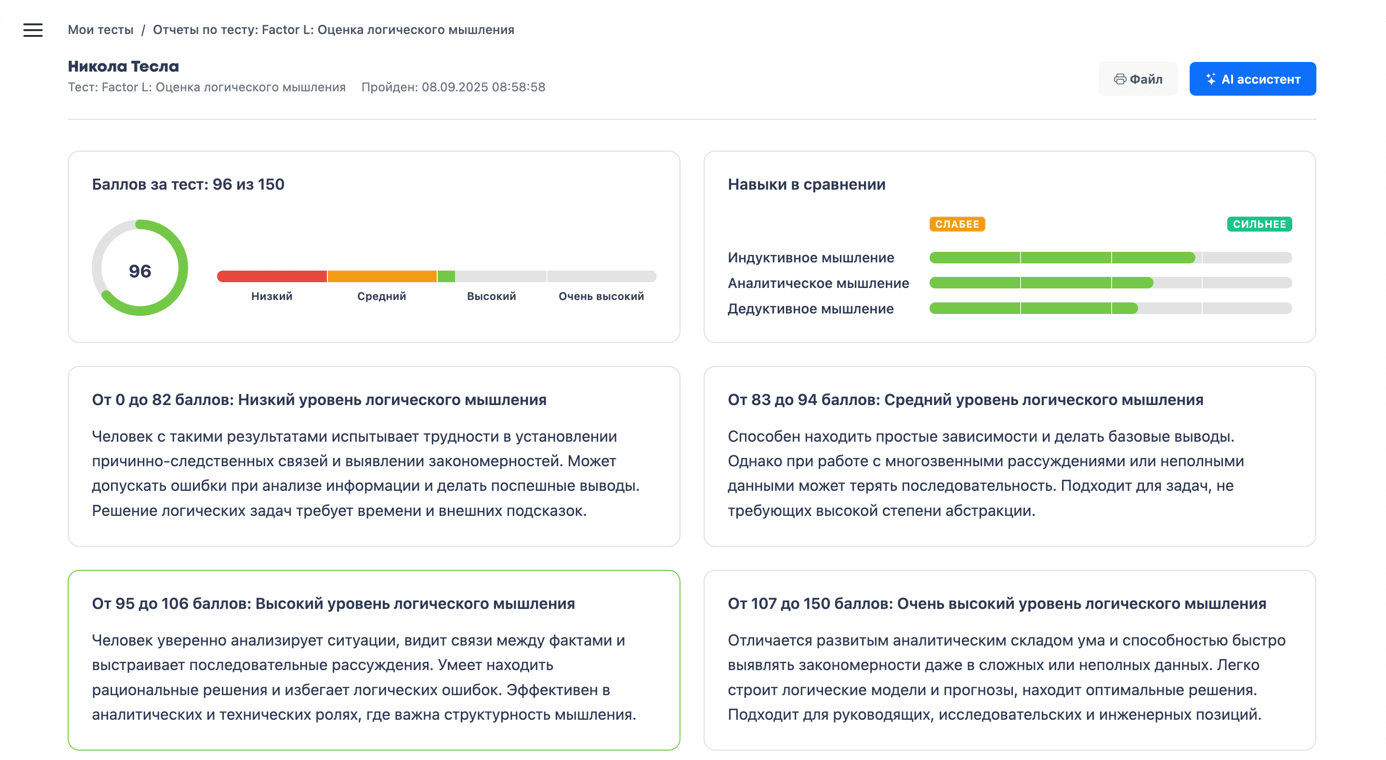The width and height of the screenshot is (1386, 760).
Task: Click the sparkle icon on AI ассистент
Action: [x=1210, y=79]
